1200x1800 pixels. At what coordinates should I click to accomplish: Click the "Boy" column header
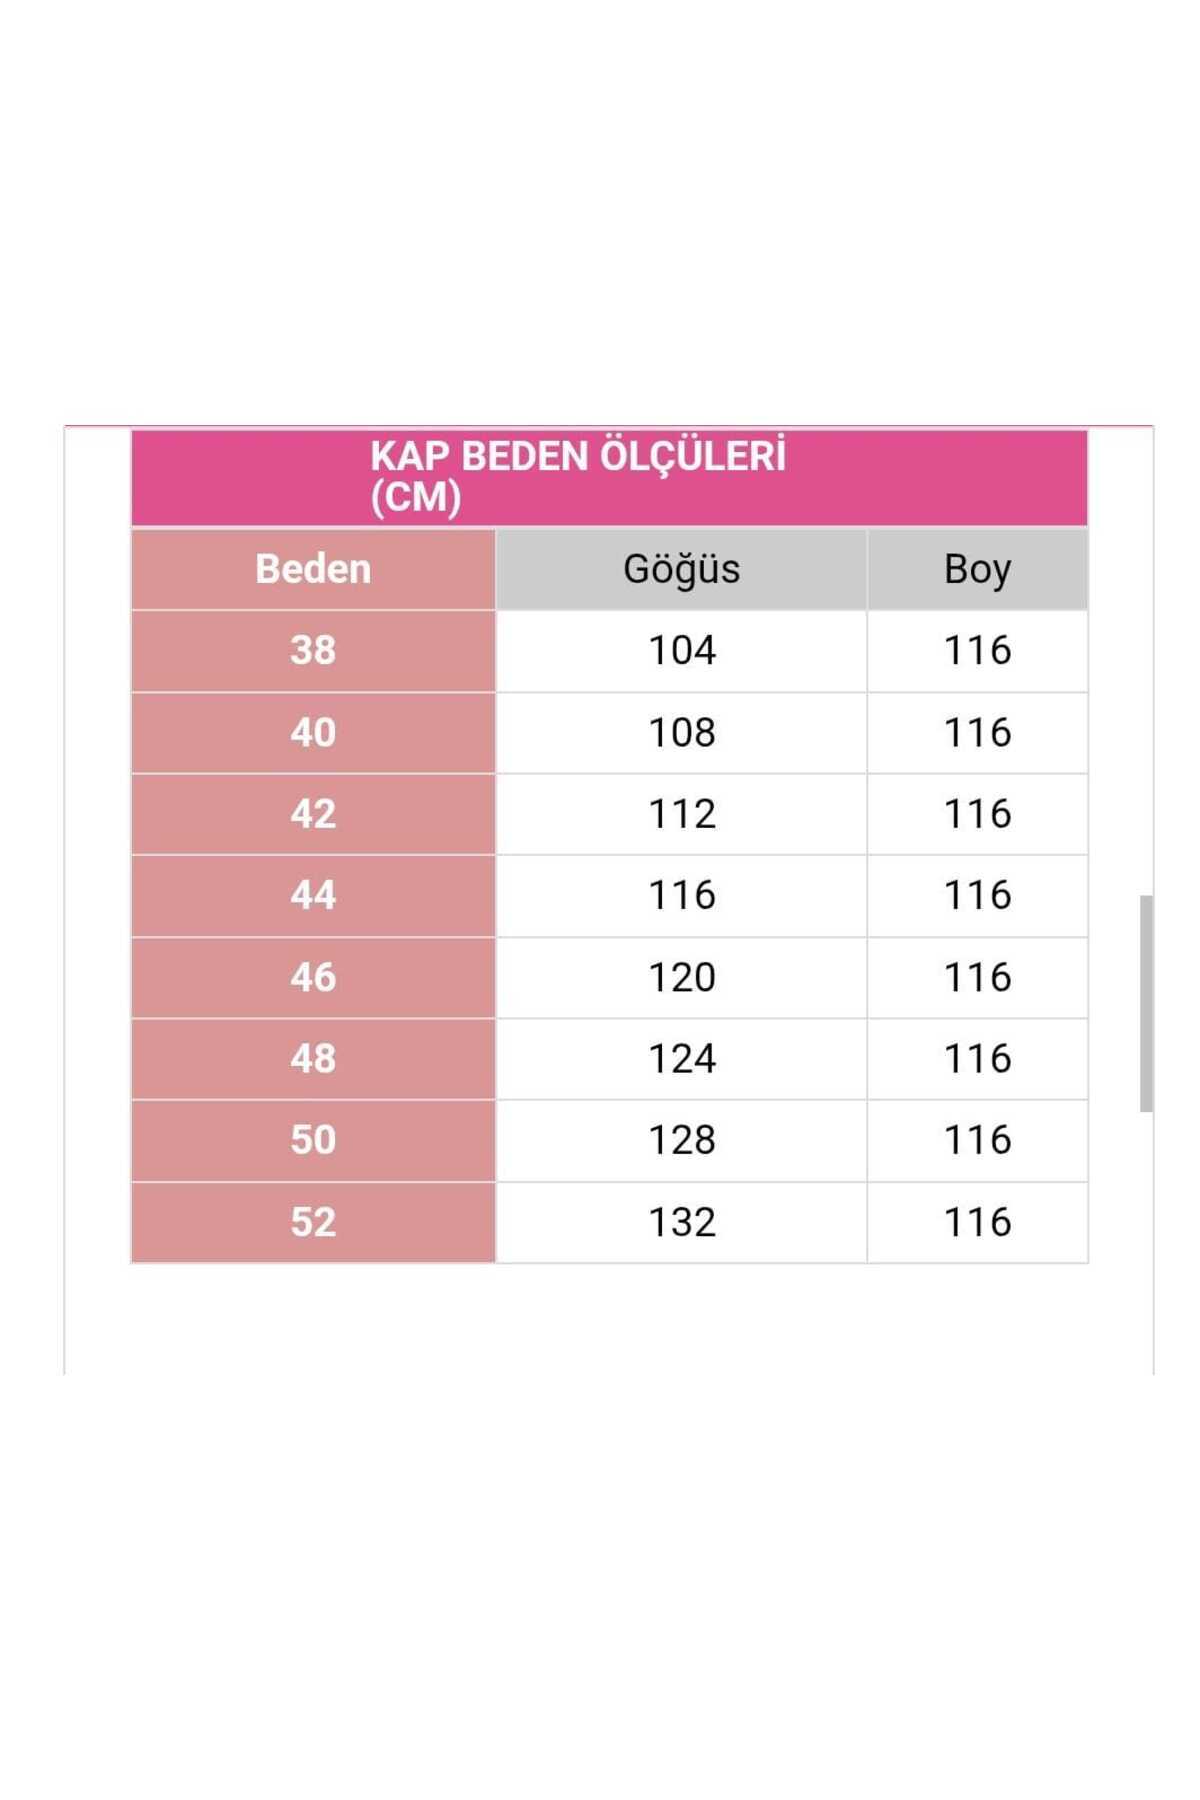(977, 569)
